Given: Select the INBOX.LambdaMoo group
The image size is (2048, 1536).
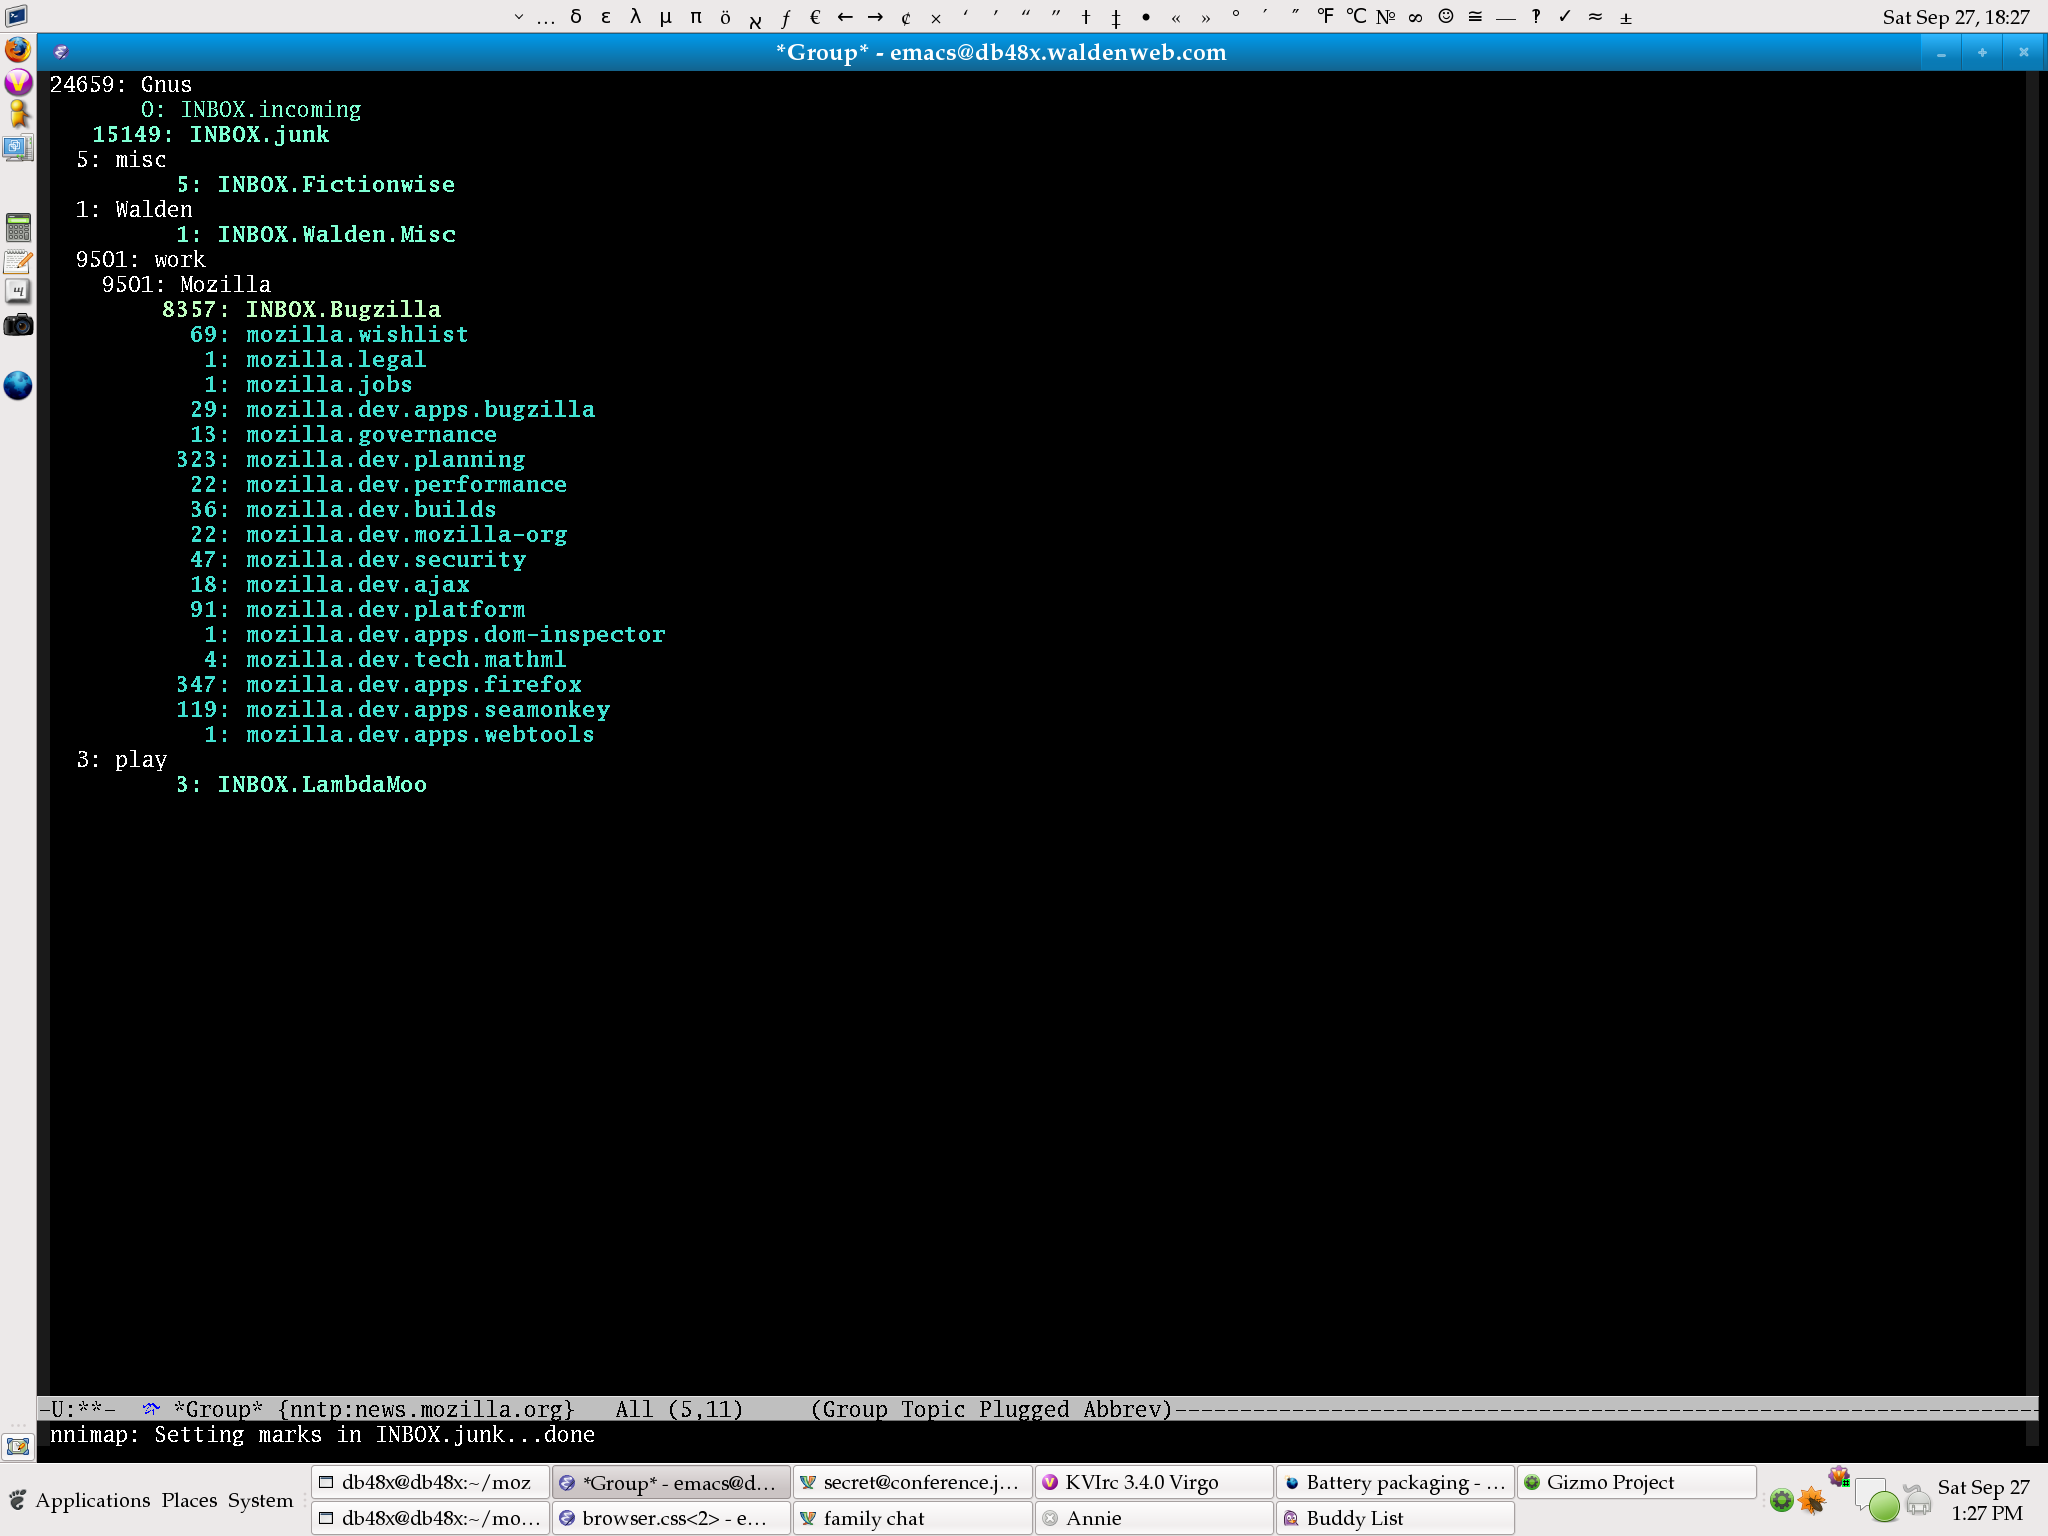Looking at the screenshot, I should [x=322, y=784].
